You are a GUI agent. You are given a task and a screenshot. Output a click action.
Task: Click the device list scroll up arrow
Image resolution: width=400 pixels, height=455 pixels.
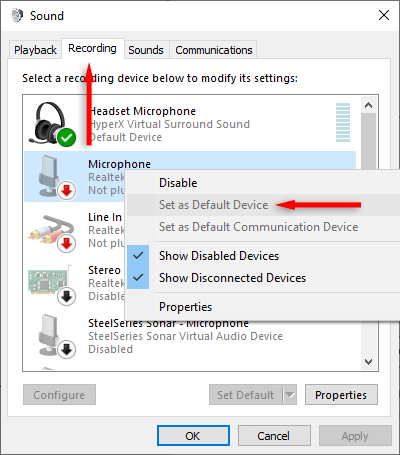[368, 105]
